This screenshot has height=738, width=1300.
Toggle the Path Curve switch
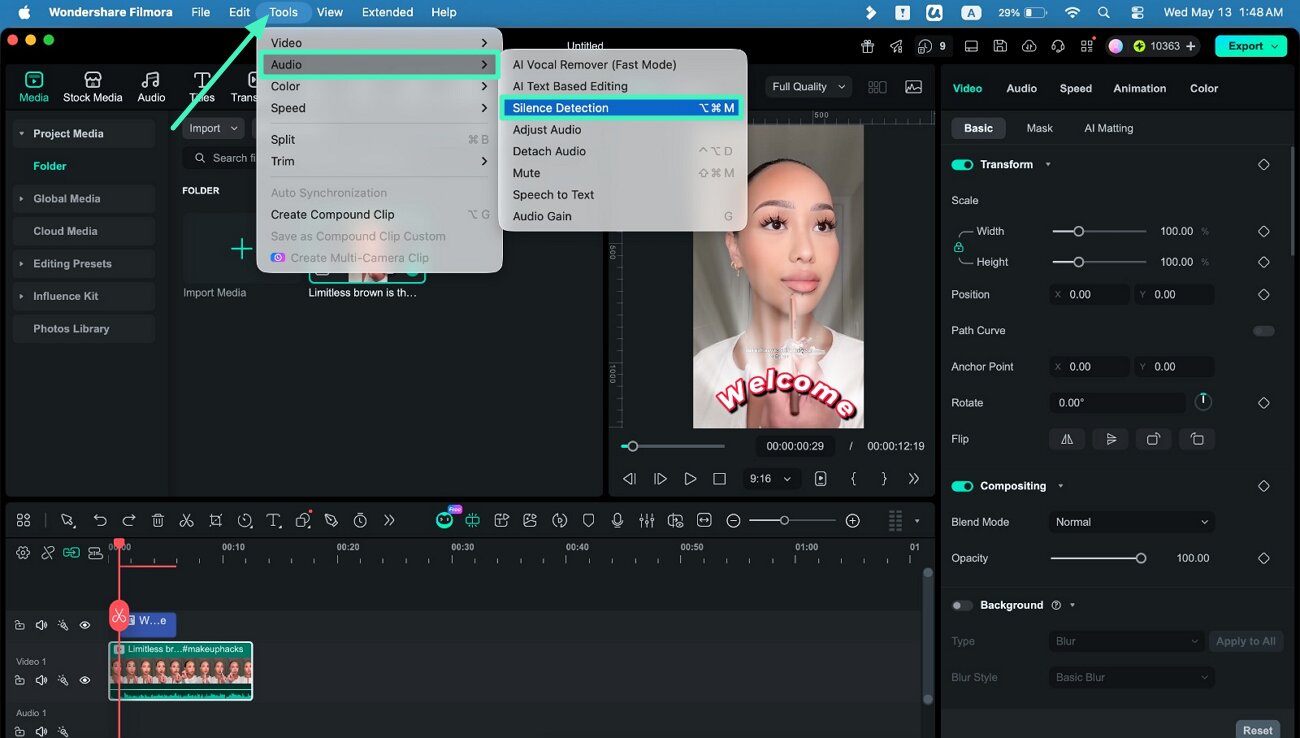click(x=1264, y=330)
